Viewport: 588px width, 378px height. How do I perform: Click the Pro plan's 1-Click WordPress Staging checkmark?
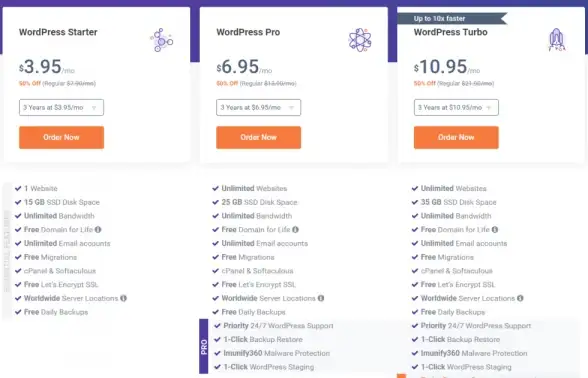(x=217, y=367)
